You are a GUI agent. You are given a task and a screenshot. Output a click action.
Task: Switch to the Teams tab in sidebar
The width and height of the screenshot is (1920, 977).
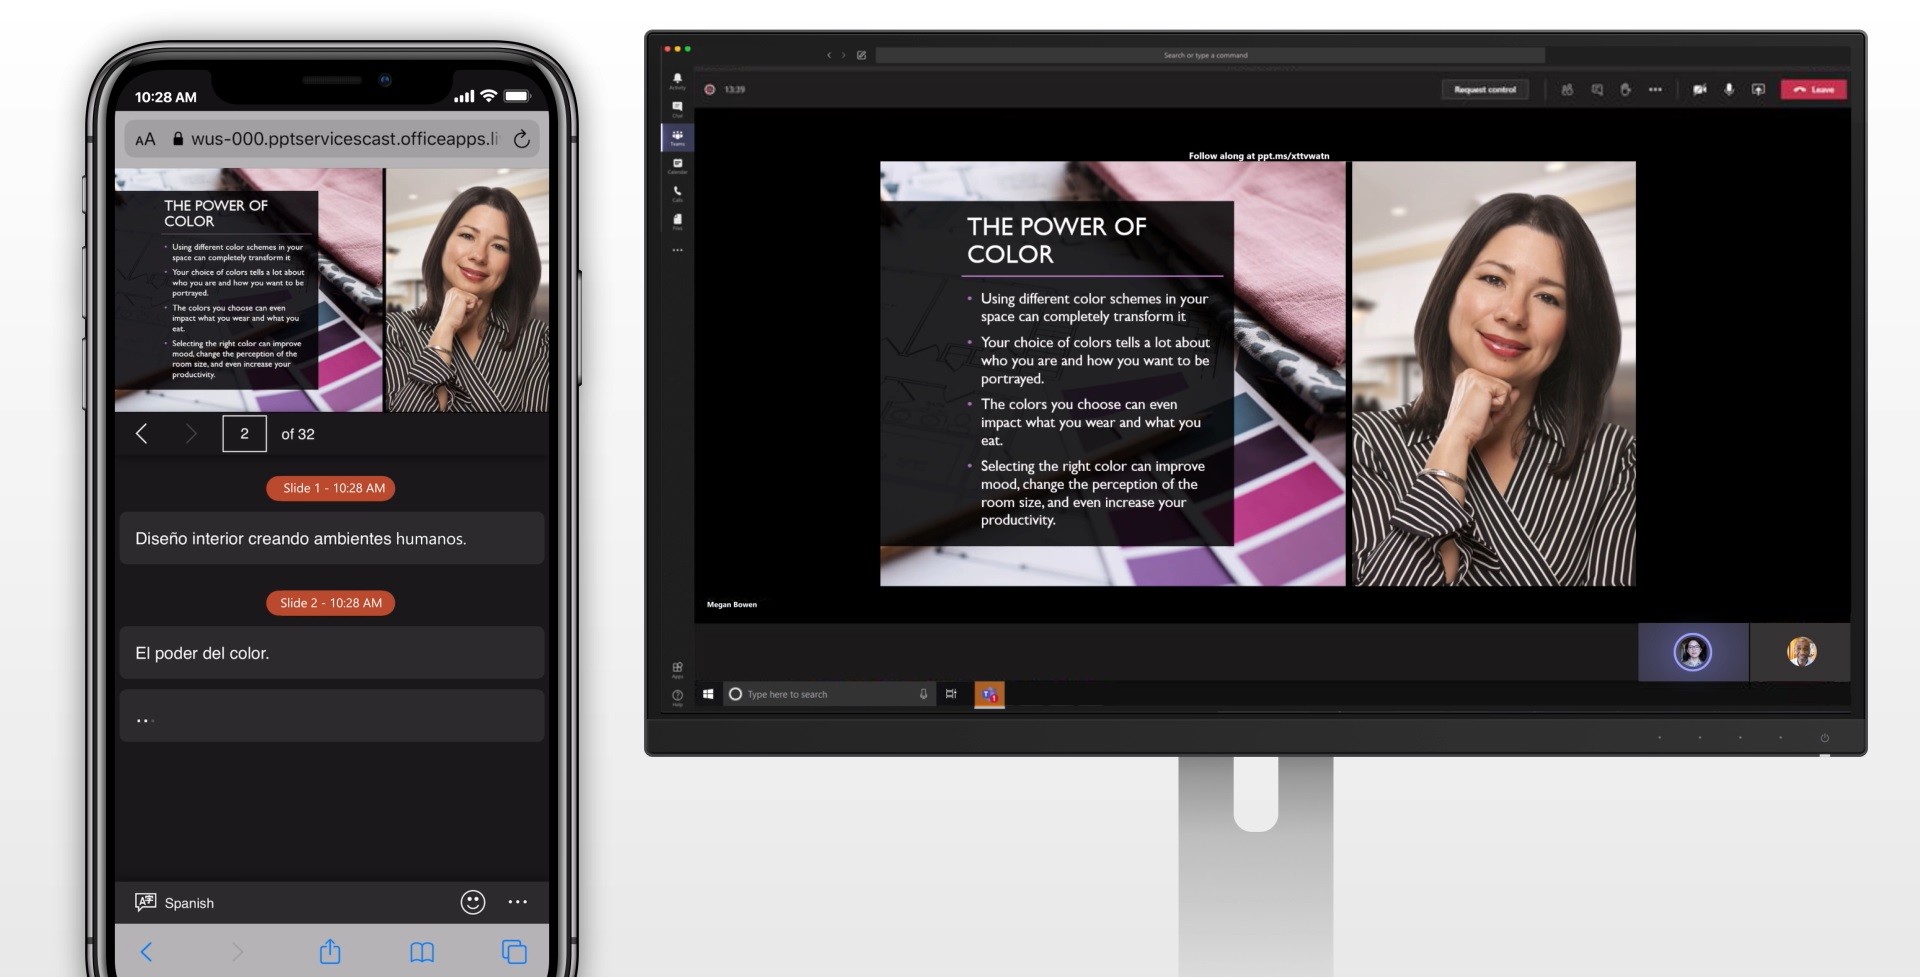(x=678, y=137)
